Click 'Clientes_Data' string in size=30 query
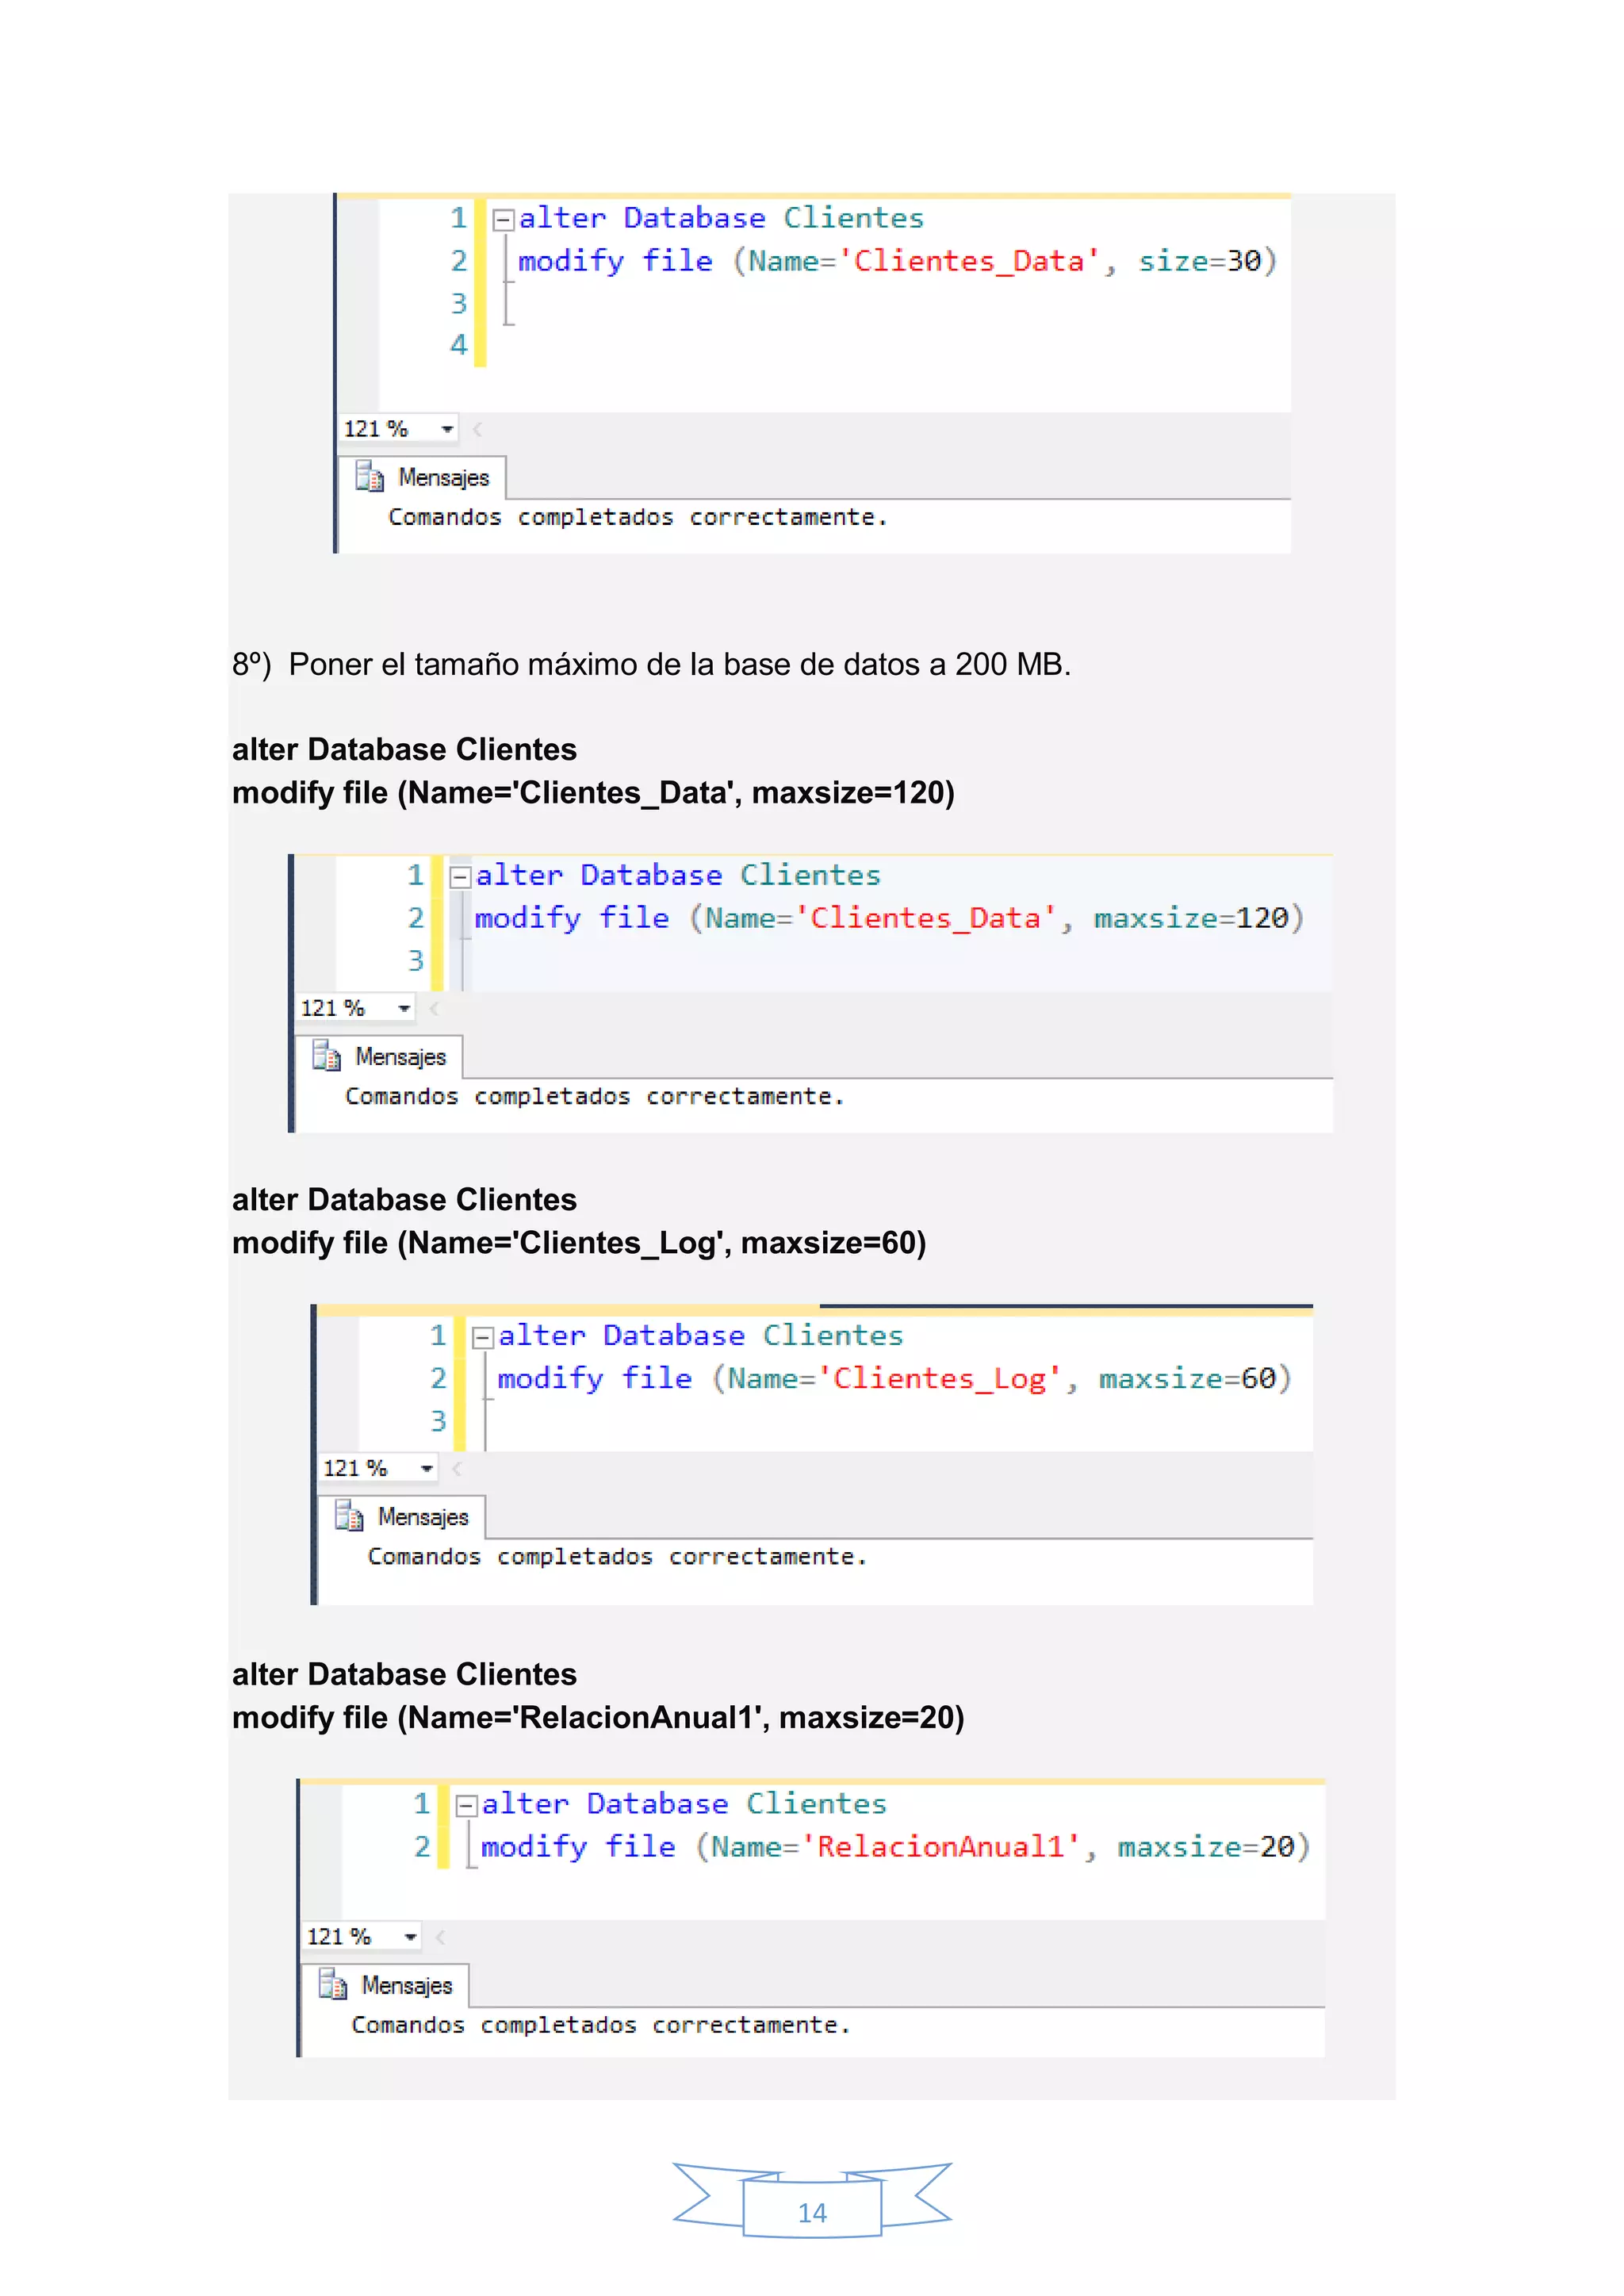 pos(969,261)
